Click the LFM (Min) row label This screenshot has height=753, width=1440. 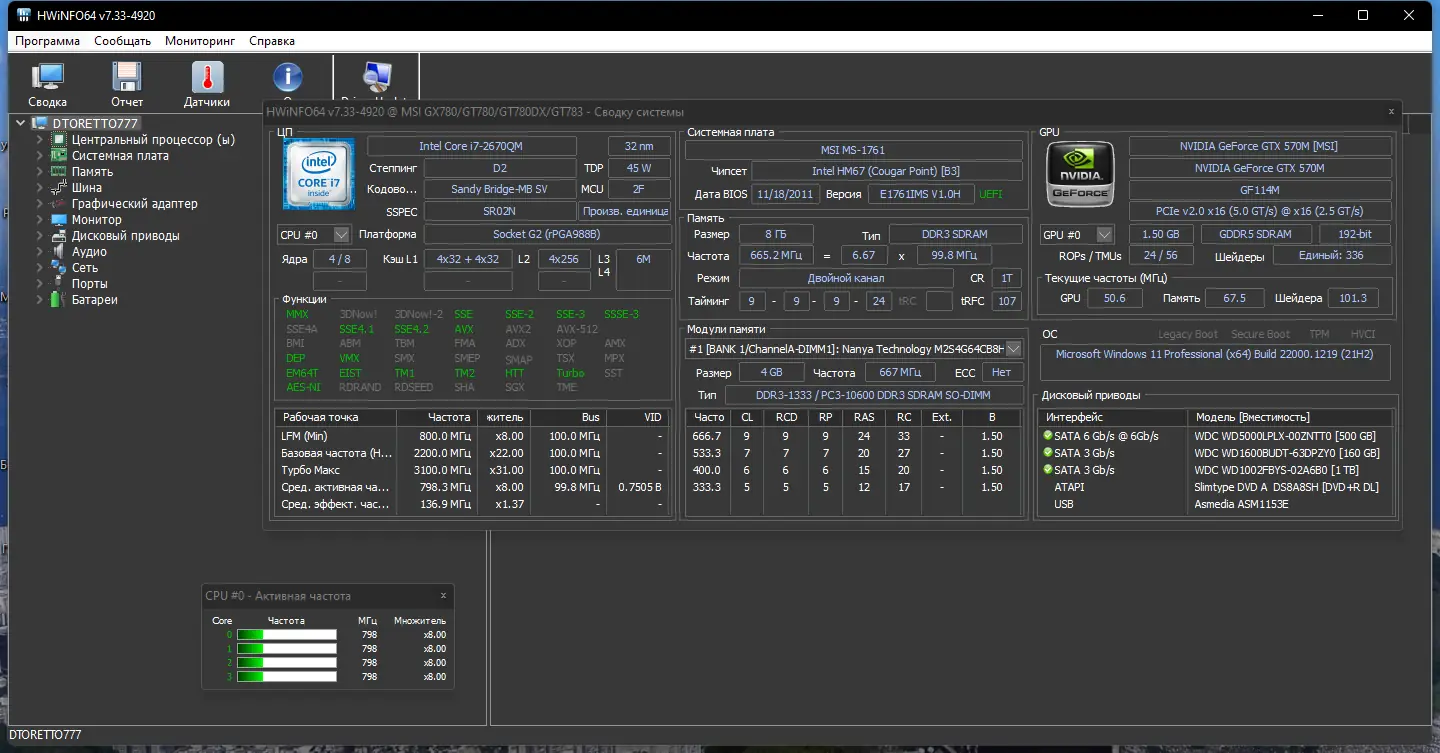coord(304,436)
